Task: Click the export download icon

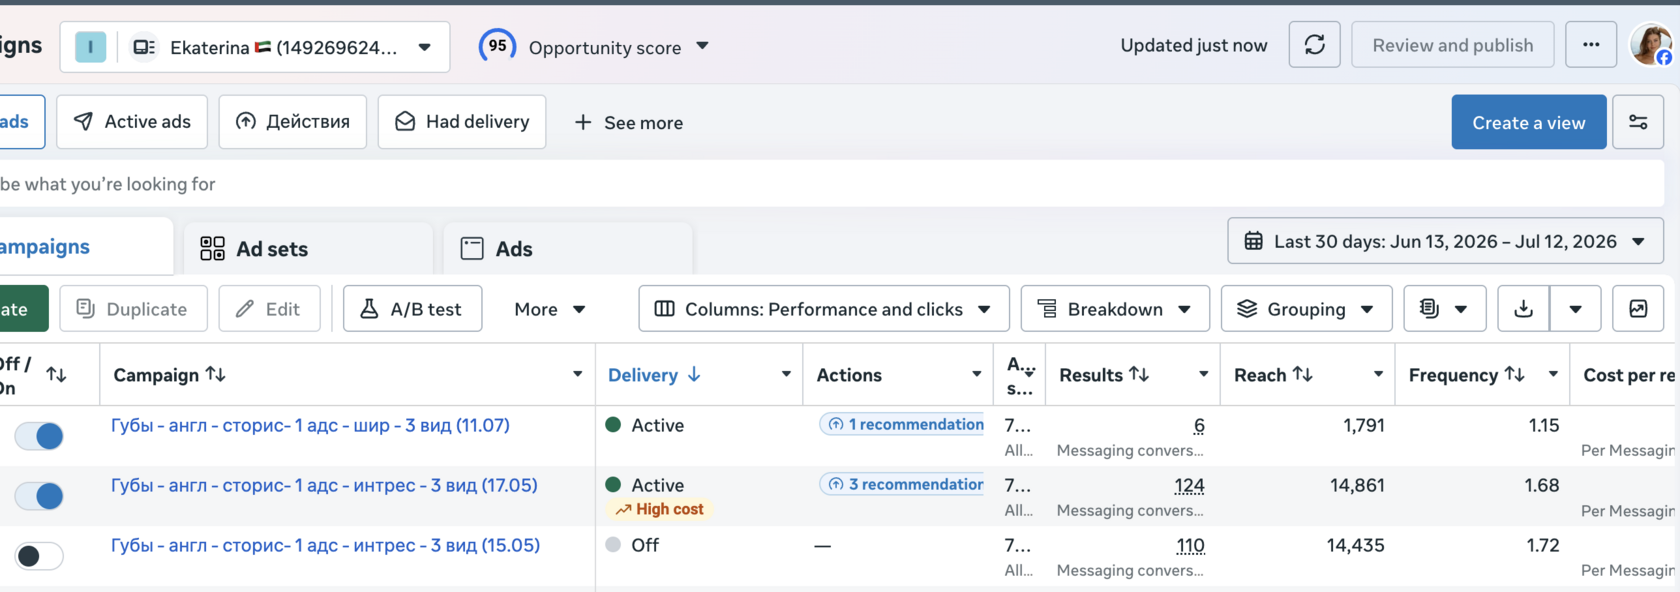Action: [x=1523, y=309]
